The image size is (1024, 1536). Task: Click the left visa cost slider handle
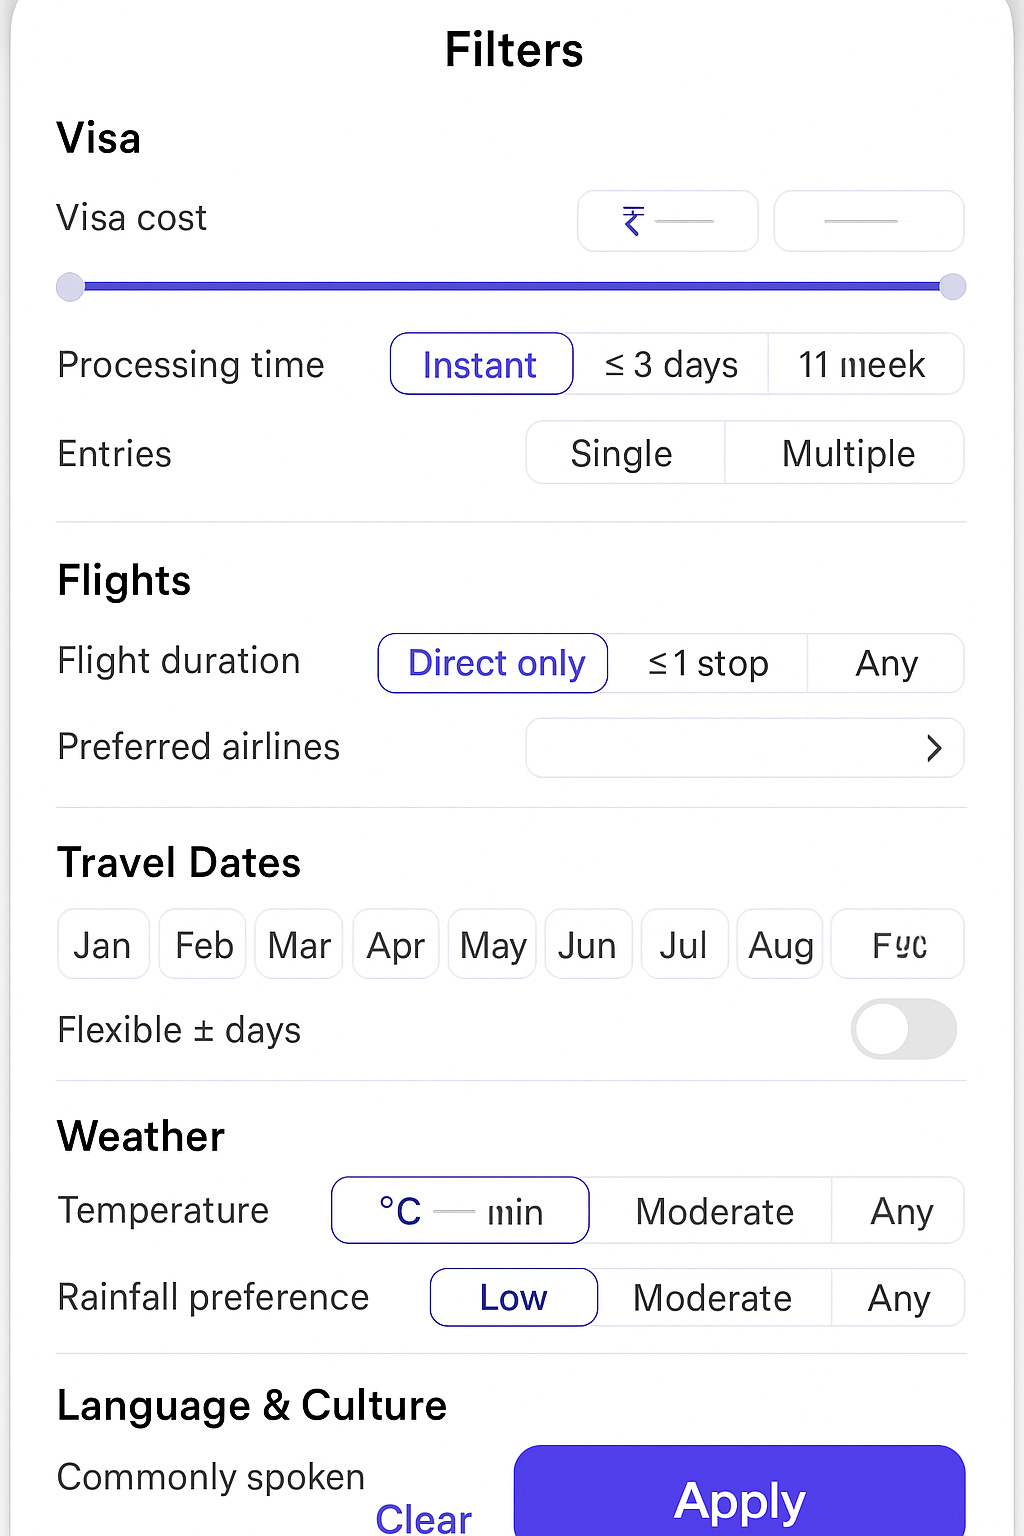pyautogui.click(x=70, y=287)
